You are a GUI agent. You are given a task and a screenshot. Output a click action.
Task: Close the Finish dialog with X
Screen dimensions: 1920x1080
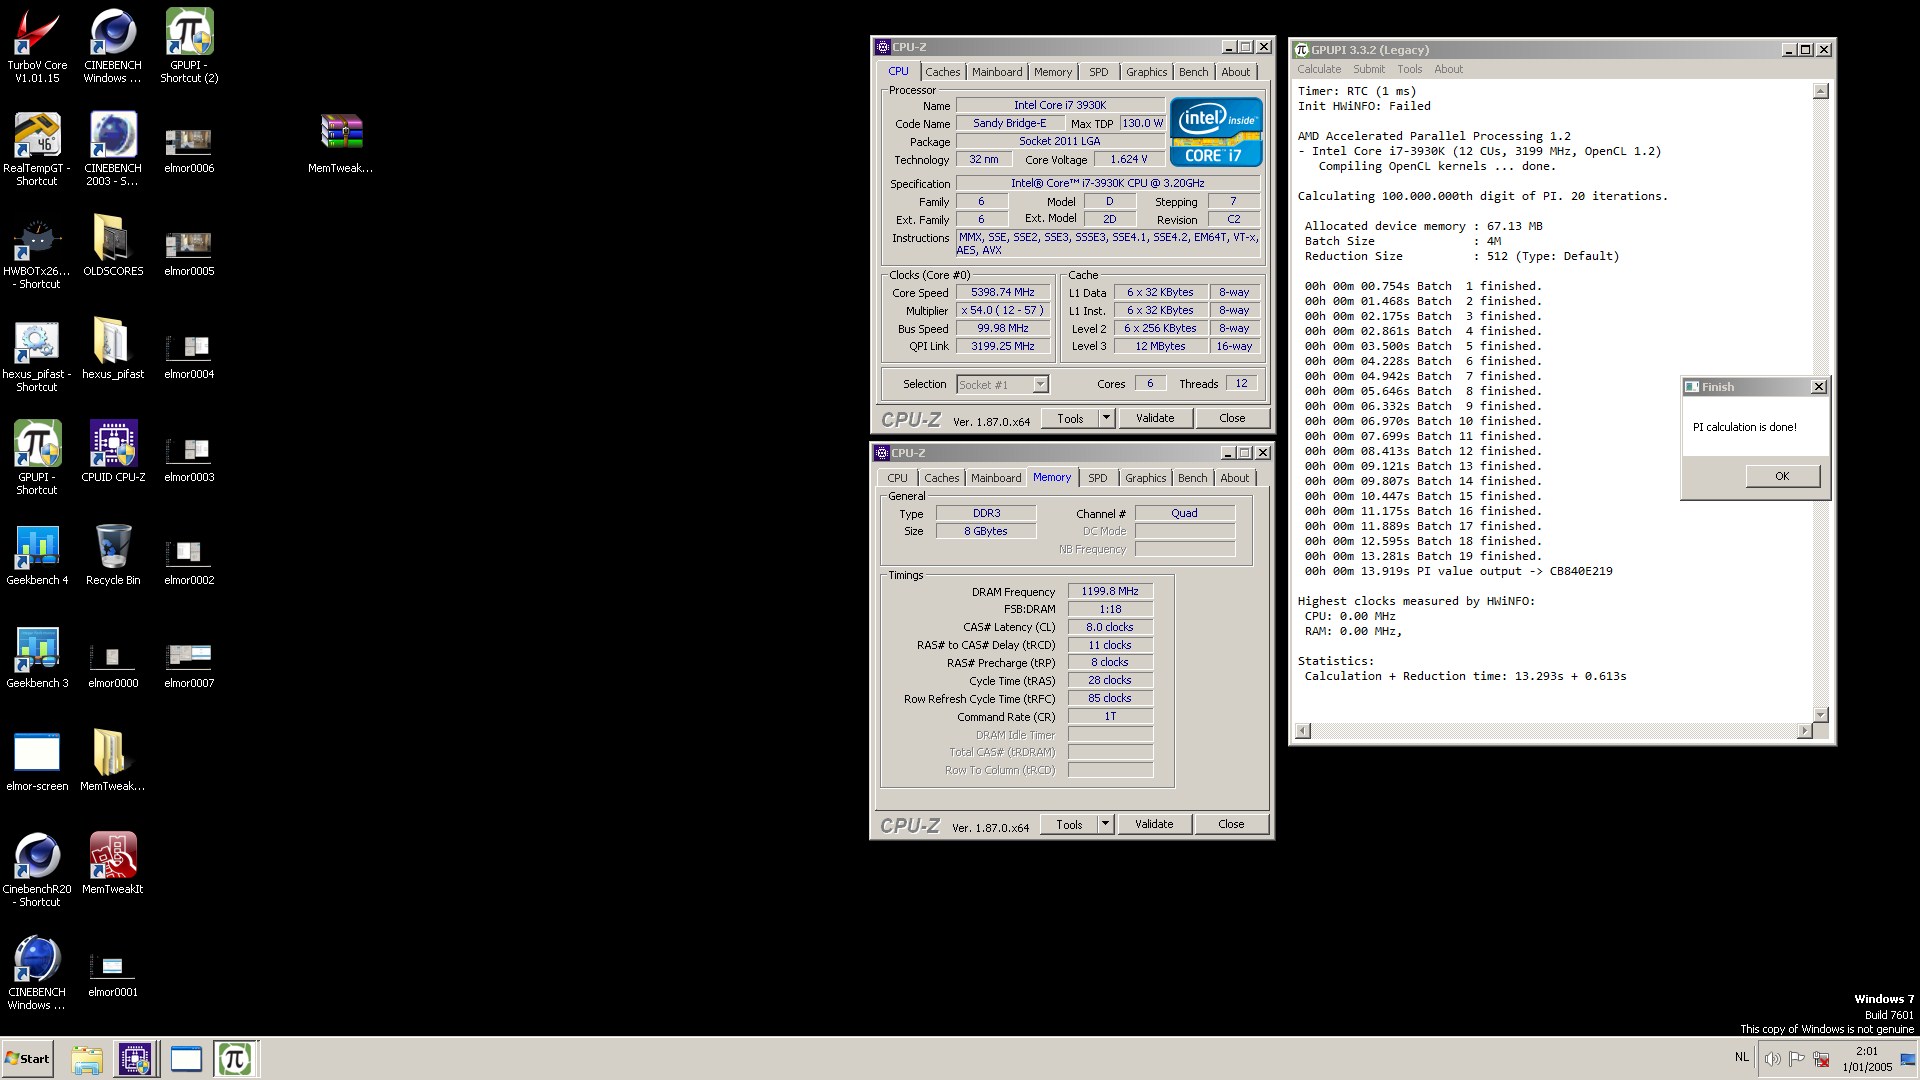pyautogui.click(x=1819, y=387)
